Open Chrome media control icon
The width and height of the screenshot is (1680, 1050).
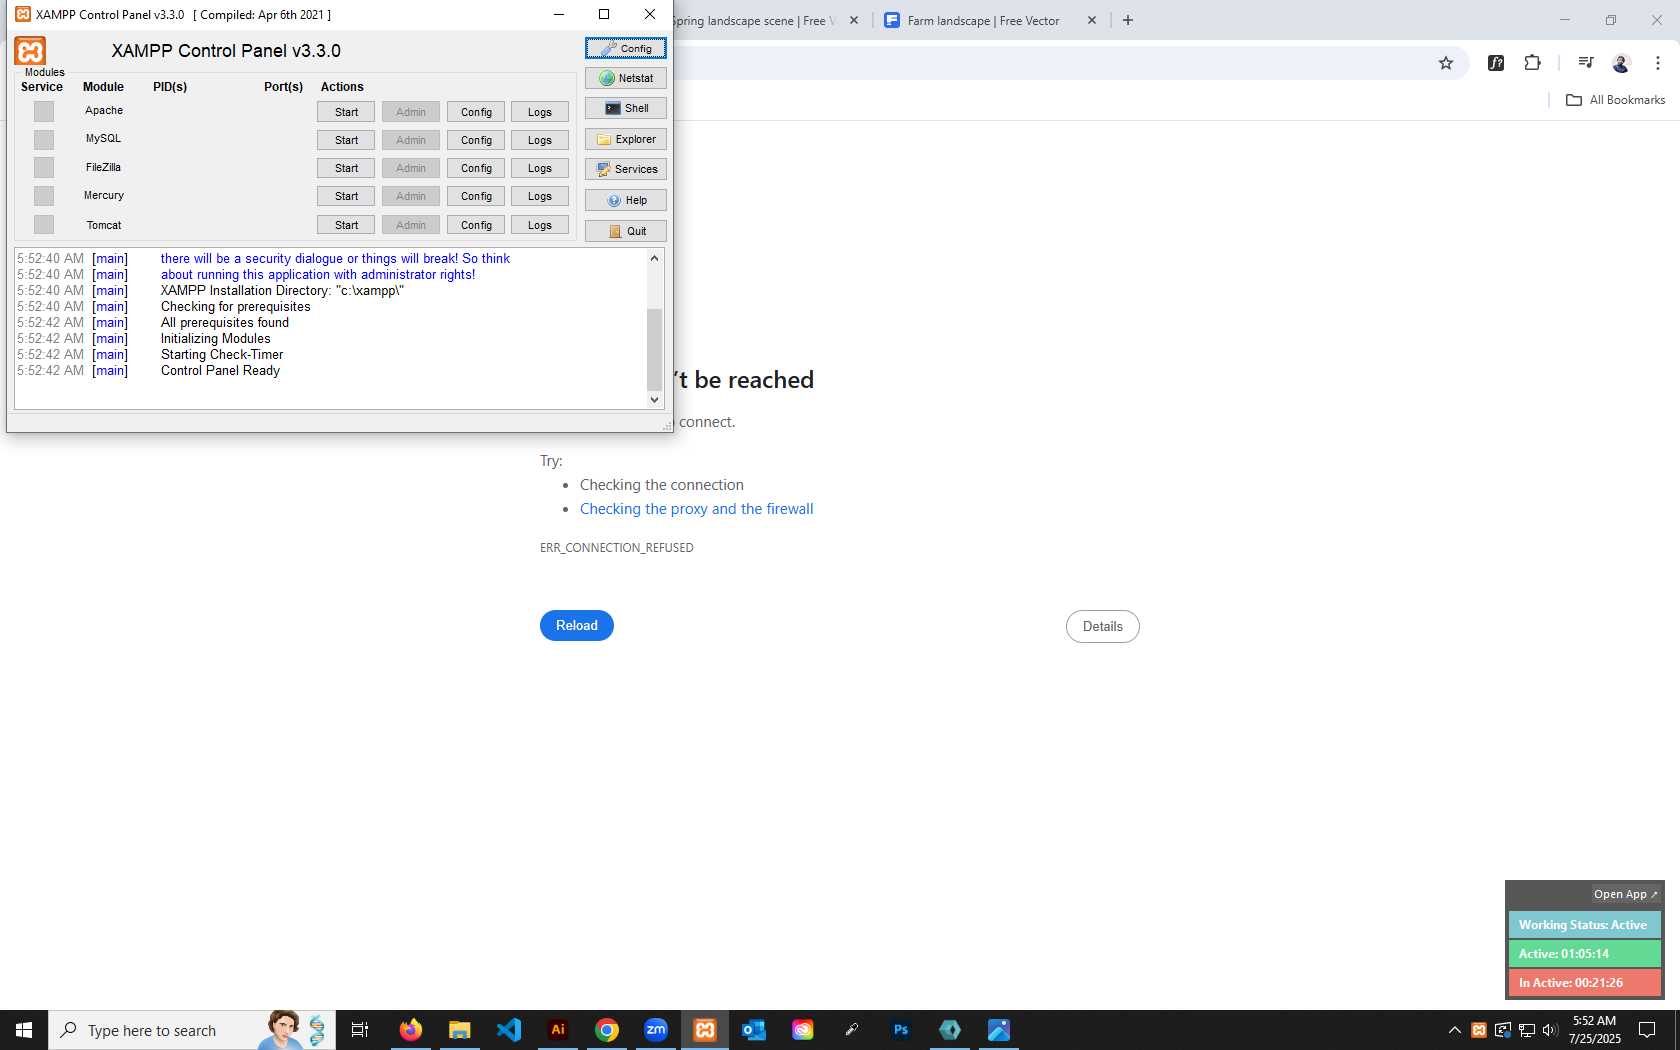coord(1585,63)
